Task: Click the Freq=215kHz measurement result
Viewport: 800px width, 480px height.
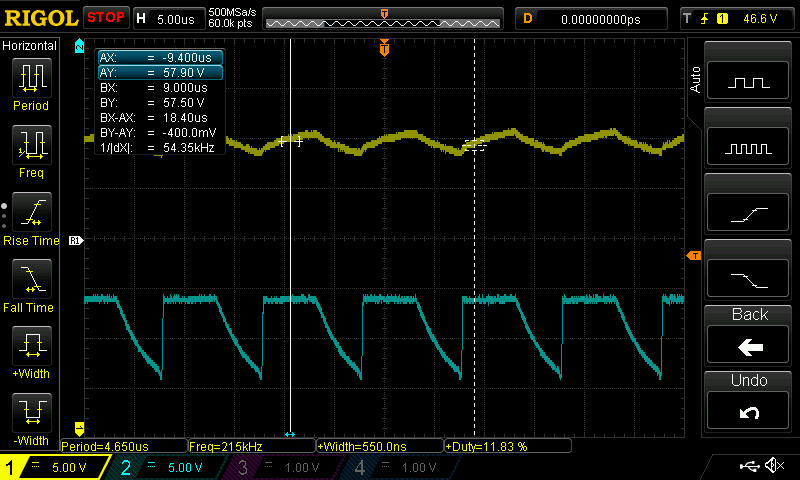Action: pyautogui.click(x=252, y=446)
